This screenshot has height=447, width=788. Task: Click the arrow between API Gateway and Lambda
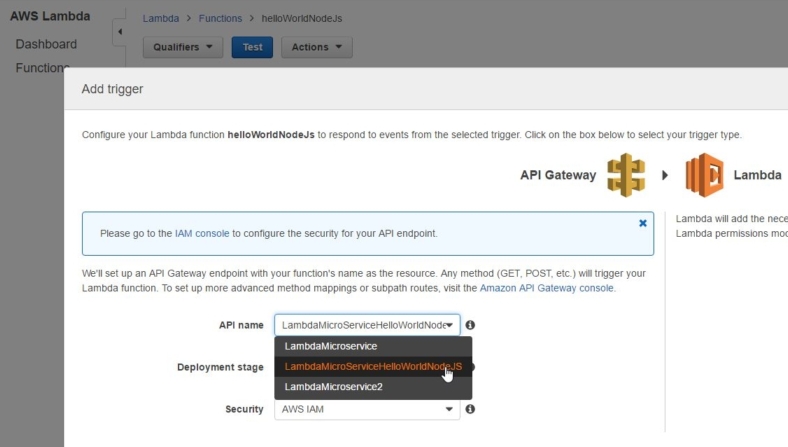[665, 175]
